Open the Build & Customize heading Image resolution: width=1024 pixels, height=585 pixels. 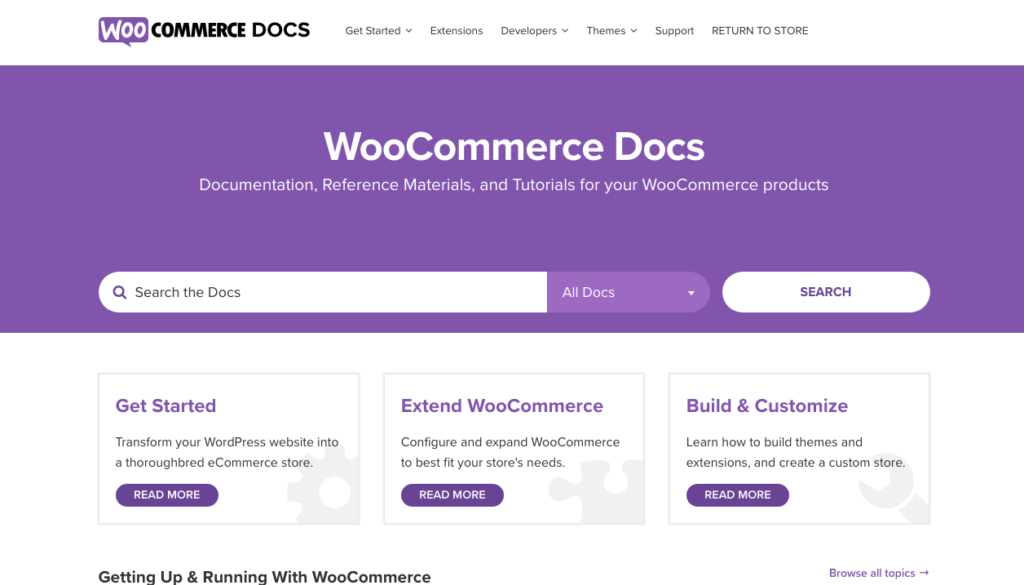click(x=767, y=405)
